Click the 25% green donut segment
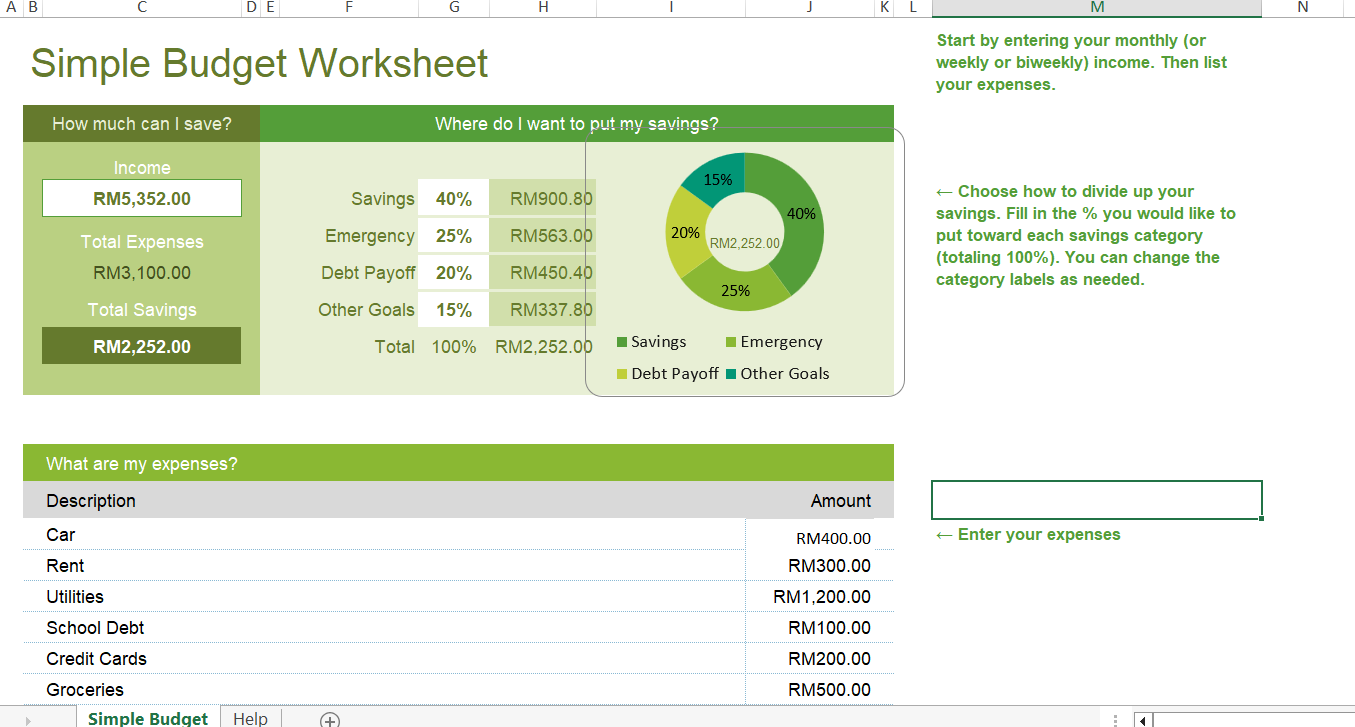The width and height of the screenshot is (1355, 727). pyautogui.click(x=738, y=288)
